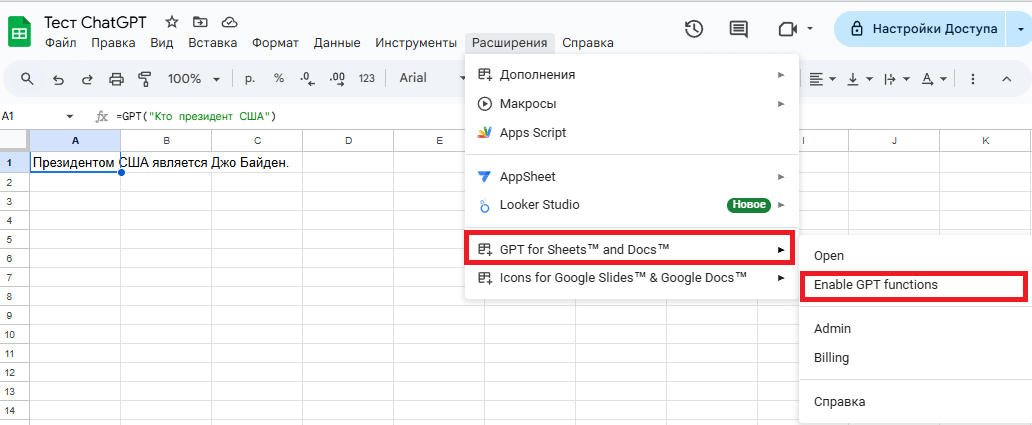
Task: Decrease decimal places
Action: (x=307, y=79)
